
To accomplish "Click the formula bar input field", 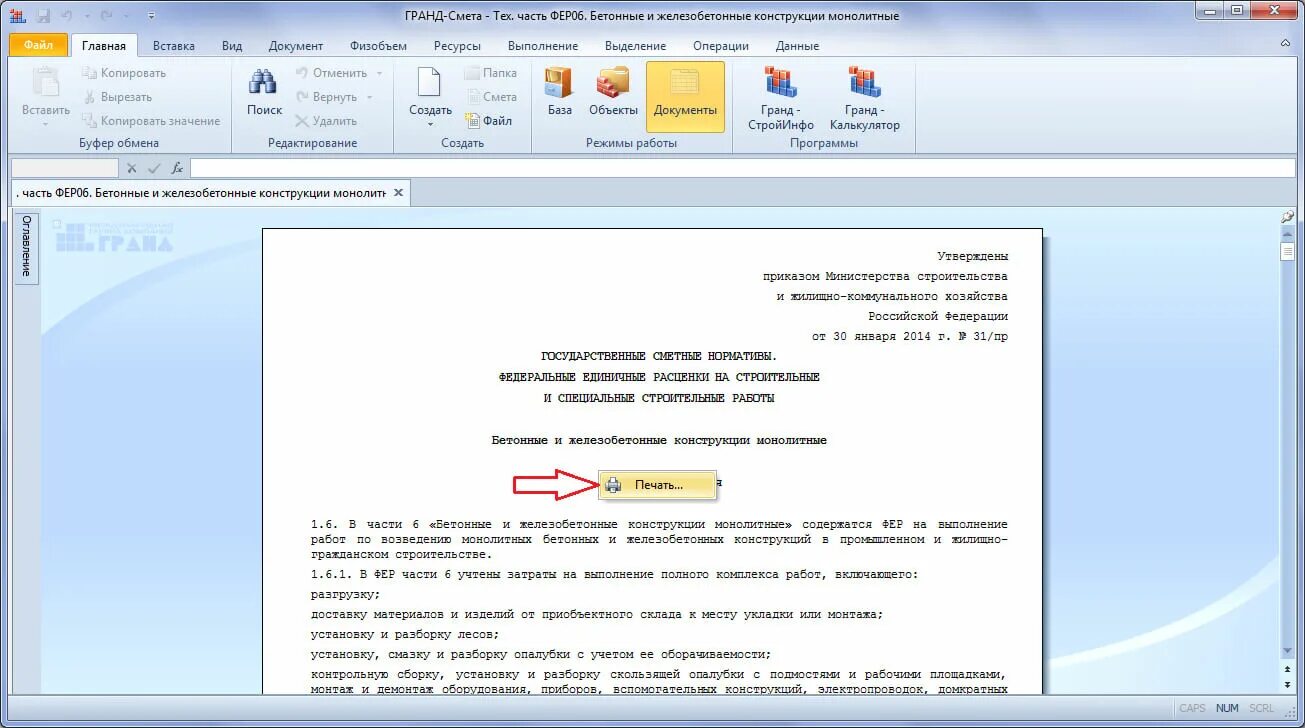I will coord(743,168).
